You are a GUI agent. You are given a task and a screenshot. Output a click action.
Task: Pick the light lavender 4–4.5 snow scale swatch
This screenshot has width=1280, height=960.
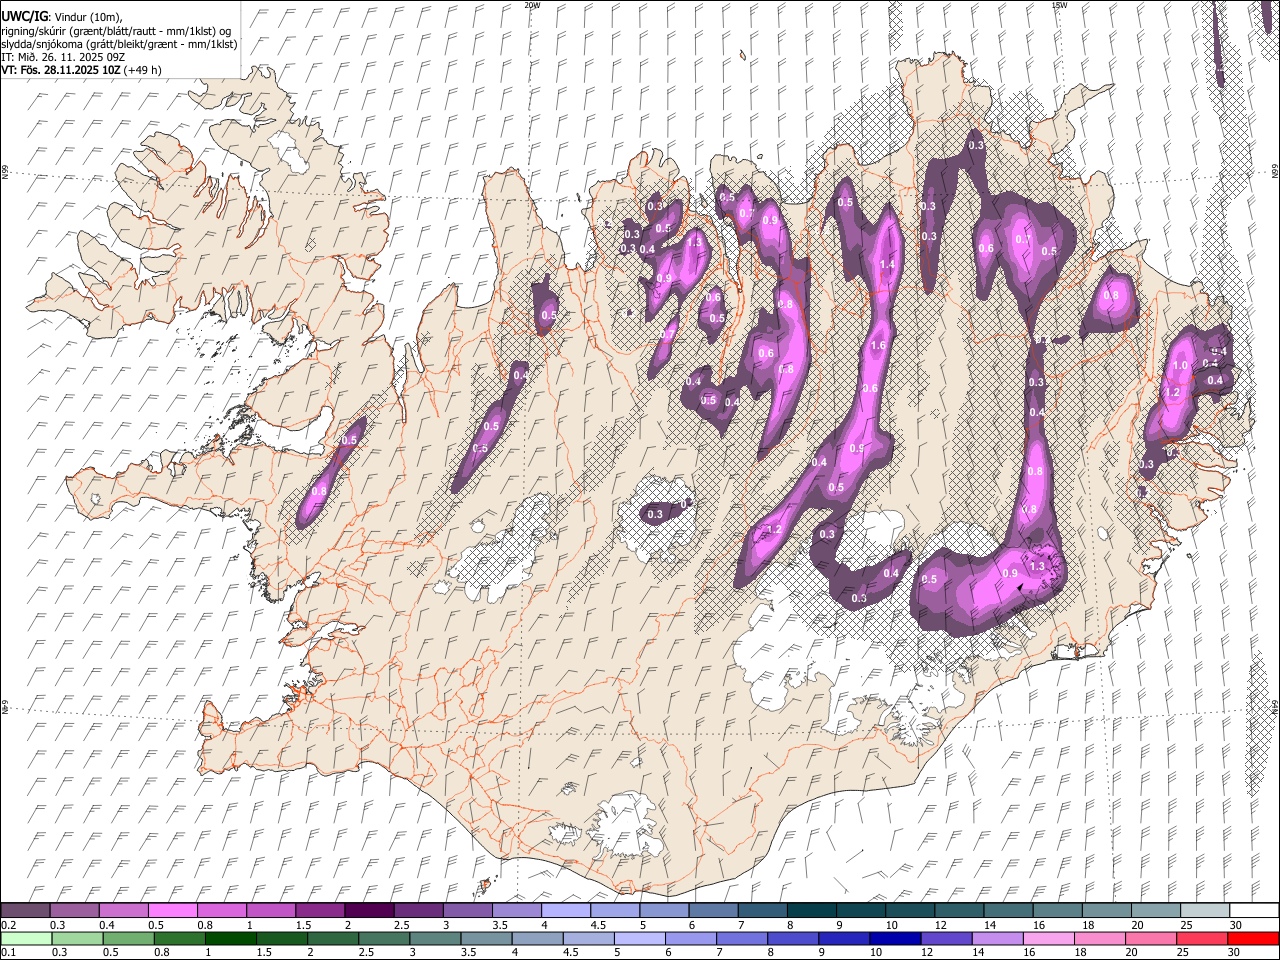(x=565, y=910)
